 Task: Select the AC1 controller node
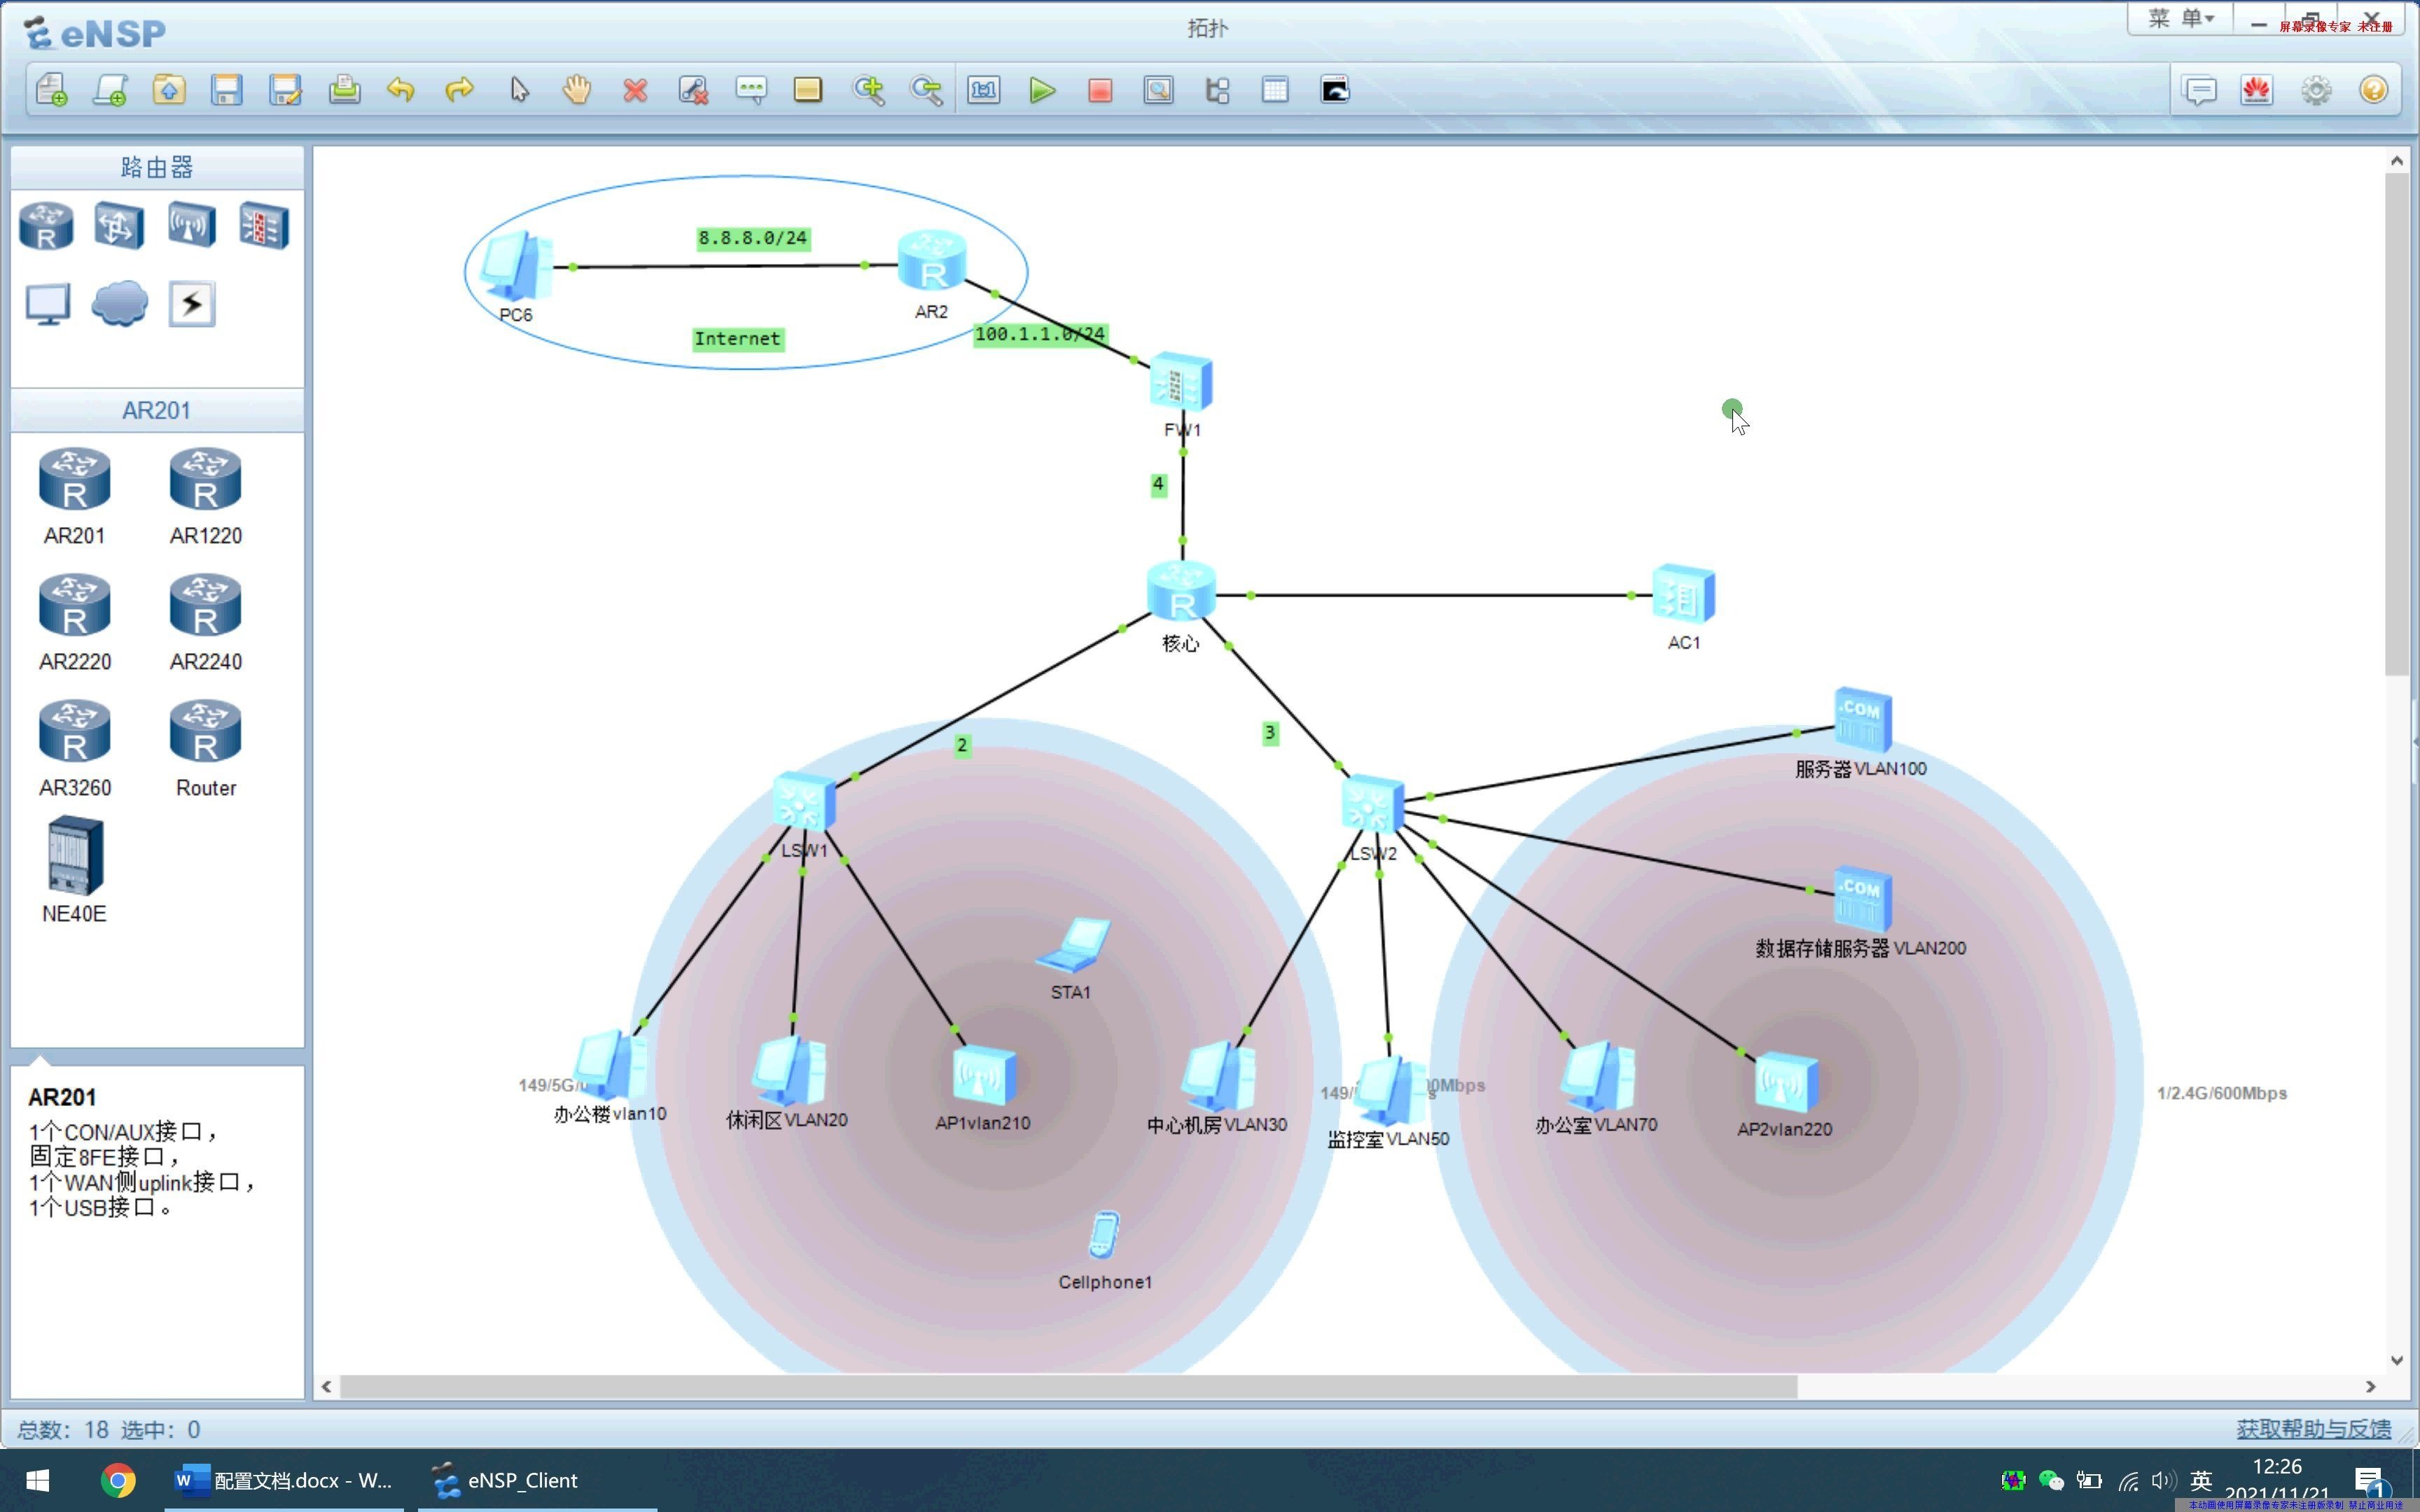tap(1683, 594)
